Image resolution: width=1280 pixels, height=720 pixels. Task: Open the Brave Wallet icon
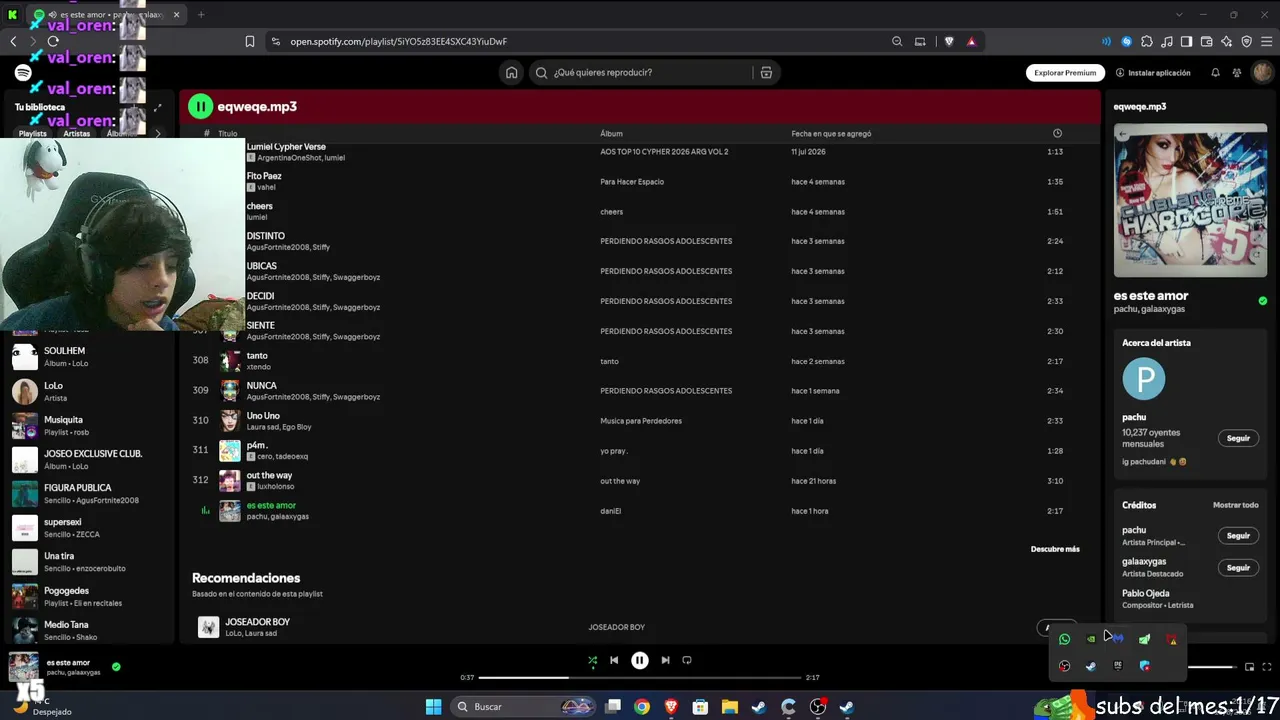coord(1207,41)
